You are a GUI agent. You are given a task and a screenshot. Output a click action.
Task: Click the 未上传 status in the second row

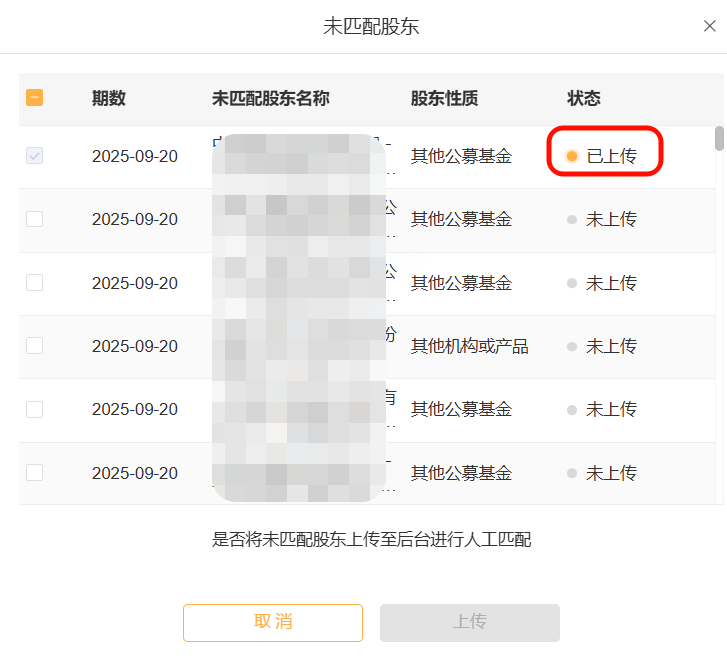(x=610, y=219)
